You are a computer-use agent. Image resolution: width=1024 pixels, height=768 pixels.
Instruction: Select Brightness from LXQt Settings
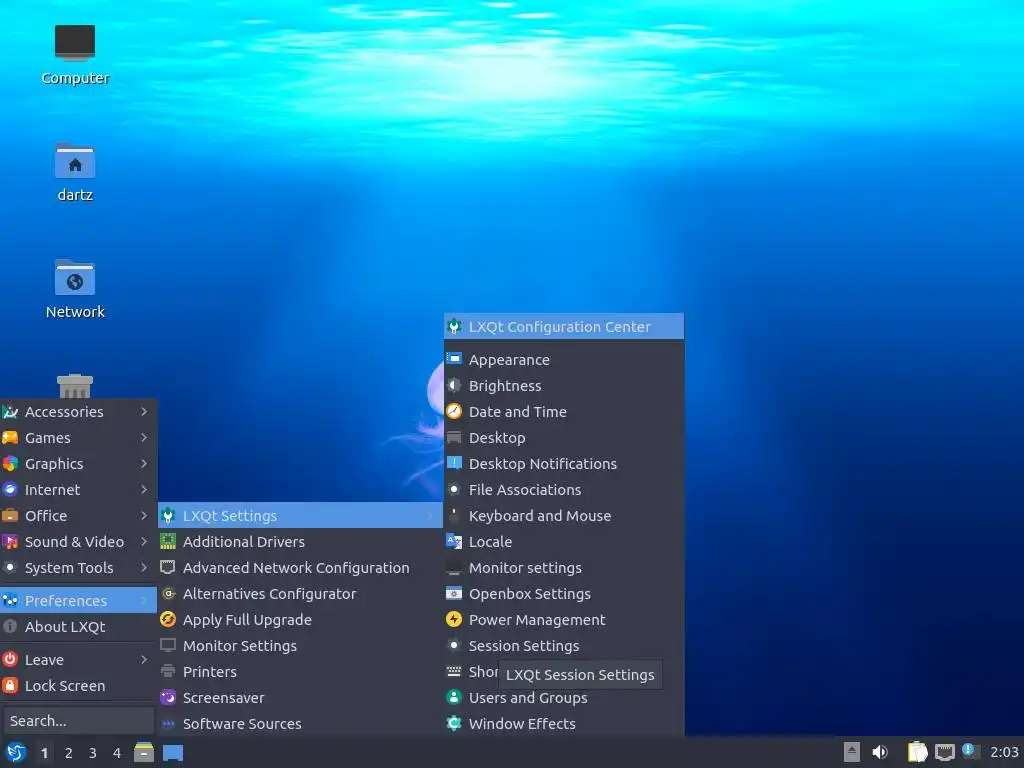[564, 385]
